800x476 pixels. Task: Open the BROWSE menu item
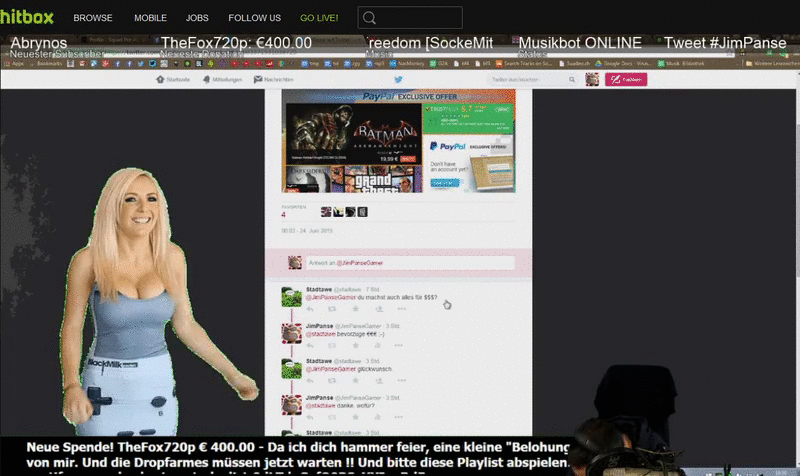[93, 18]
